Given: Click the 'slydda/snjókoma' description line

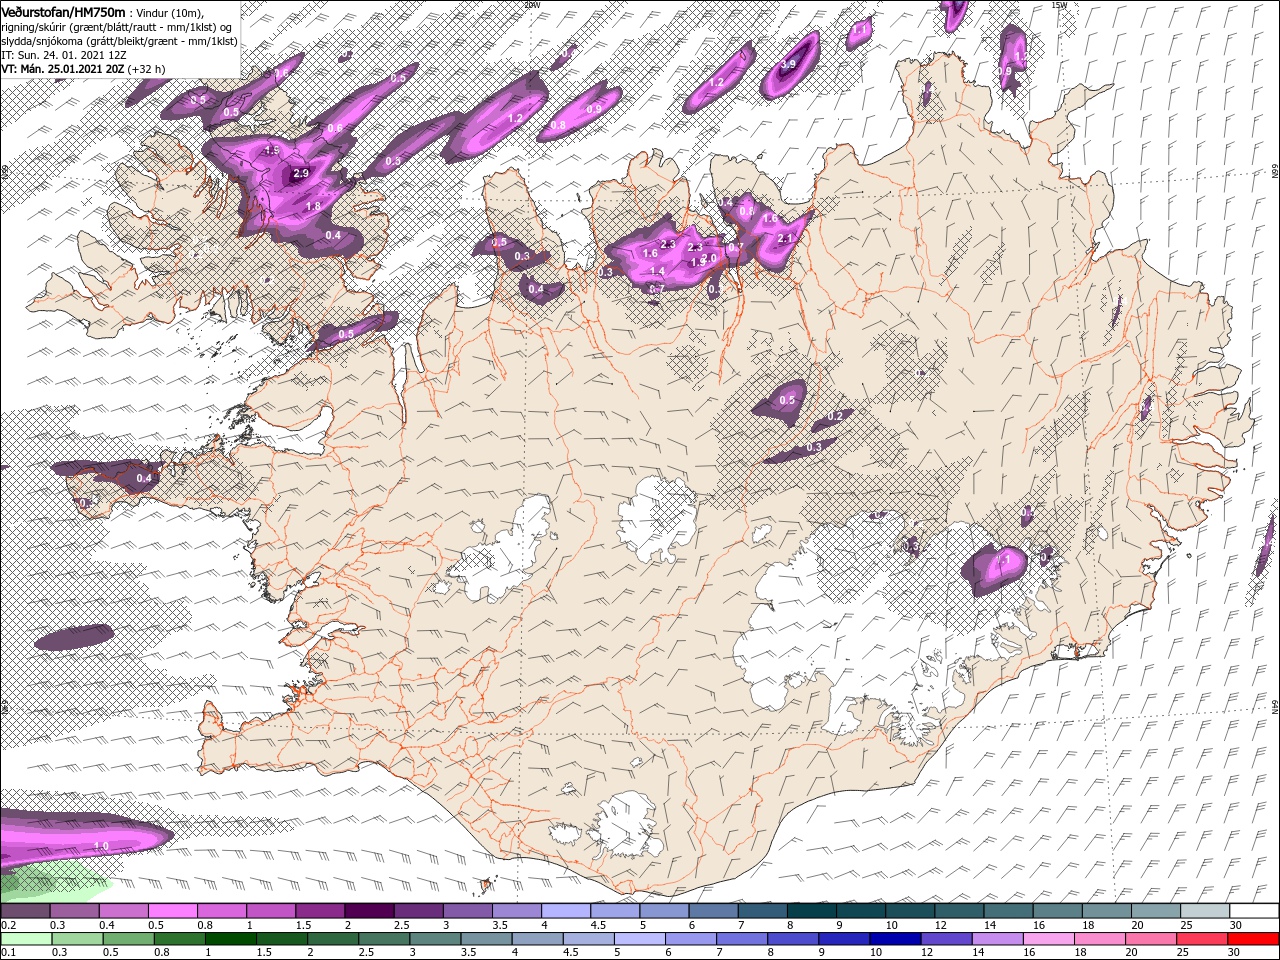Looking at the screenshot, I should pos(119,41).
